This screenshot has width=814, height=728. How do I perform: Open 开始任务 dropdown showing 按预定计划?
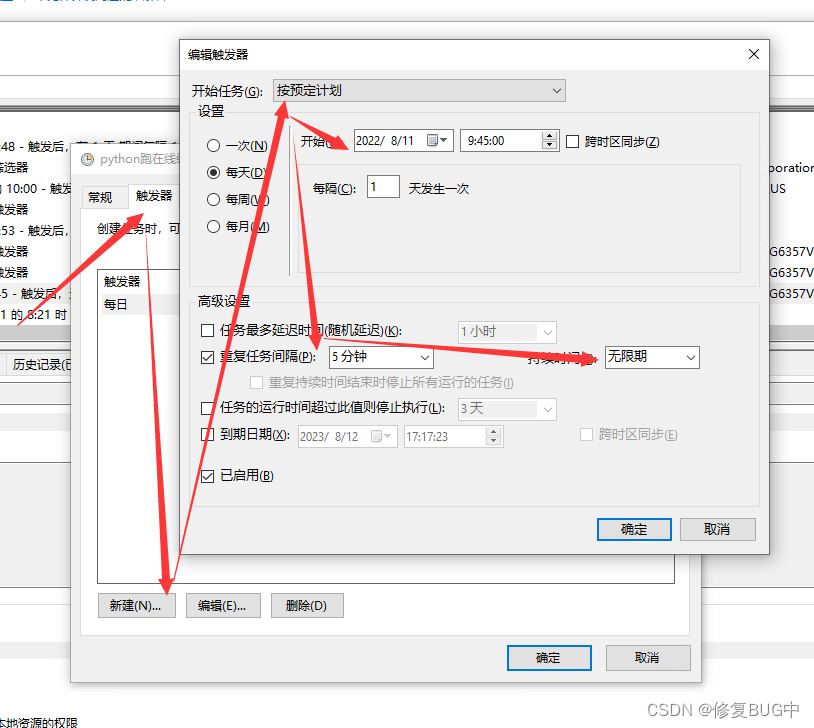pyautogui.click(x=419, y=90)
